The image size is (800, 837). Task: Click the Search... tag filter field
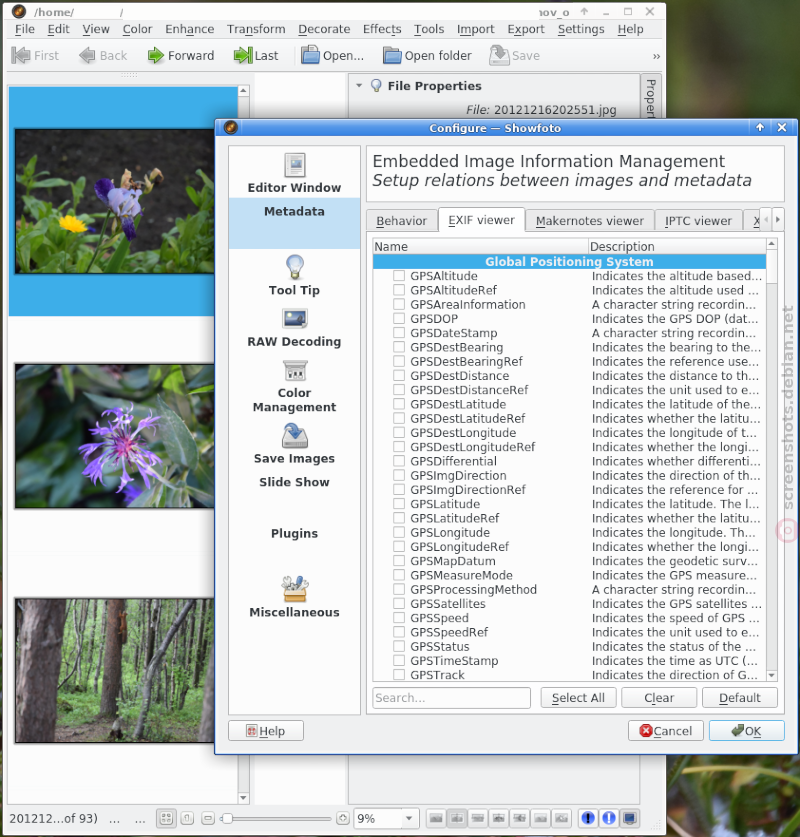pos(452,698)
